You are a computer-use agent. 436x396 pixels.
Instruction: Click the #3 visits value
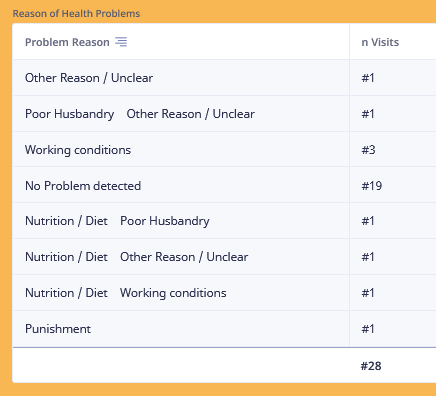pos(368,150)
